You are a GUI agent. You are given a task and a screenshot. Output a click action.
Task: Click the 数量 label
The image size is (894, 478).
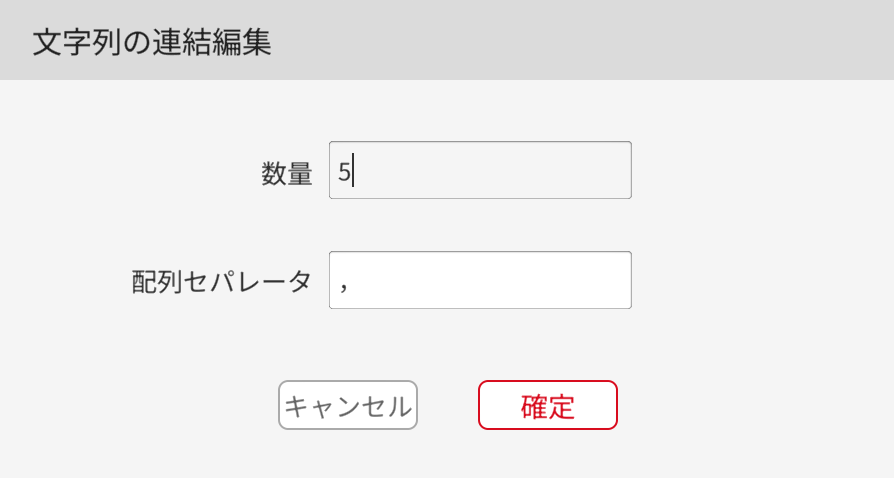287,174
